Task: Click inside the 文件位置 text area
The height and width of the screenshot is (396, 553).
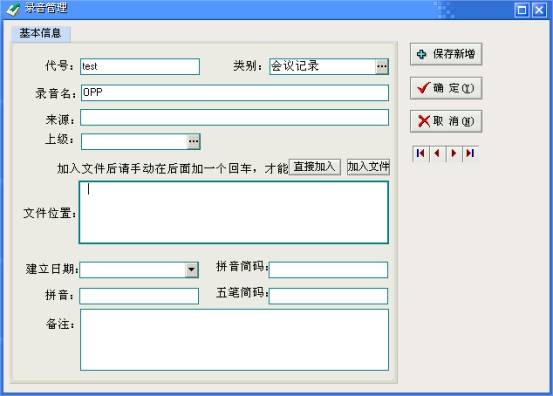Action: (x=234, y=212)
